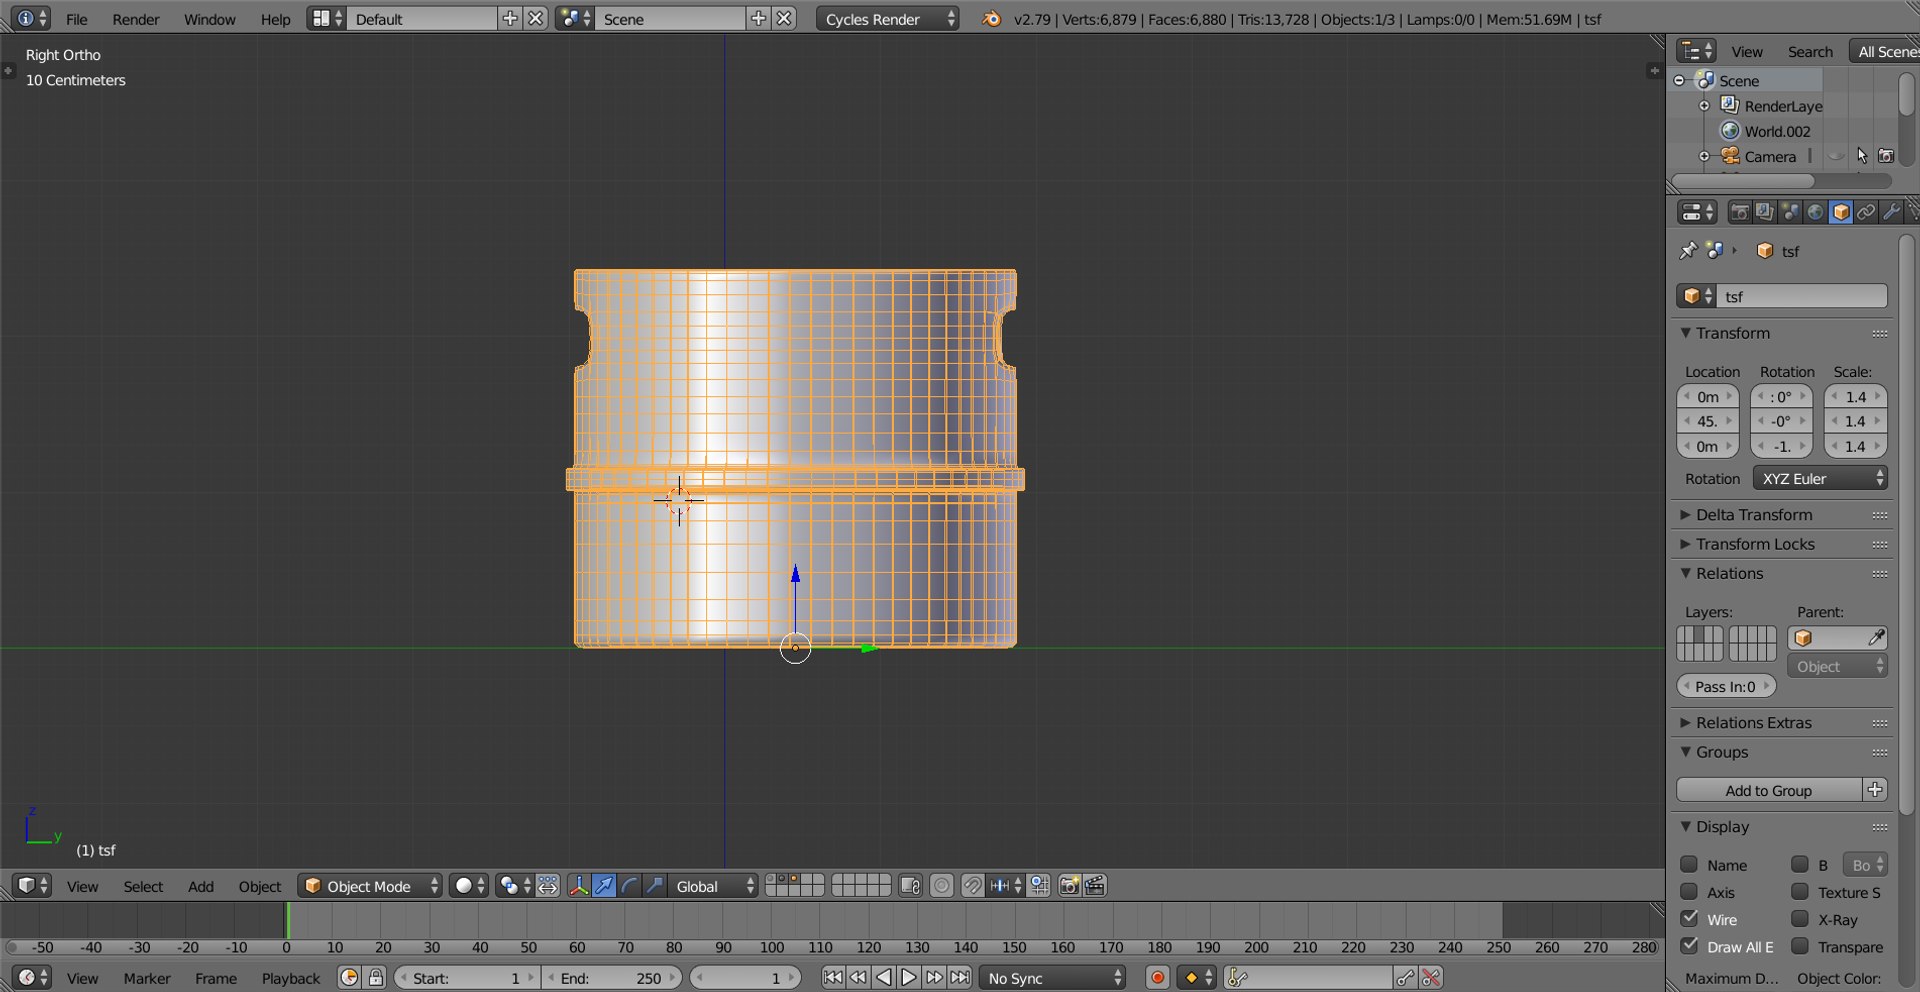This screenshot has width=1920, height=992.
Task: Delete keyframes with crossed key icon
Action: [1431, 978]
